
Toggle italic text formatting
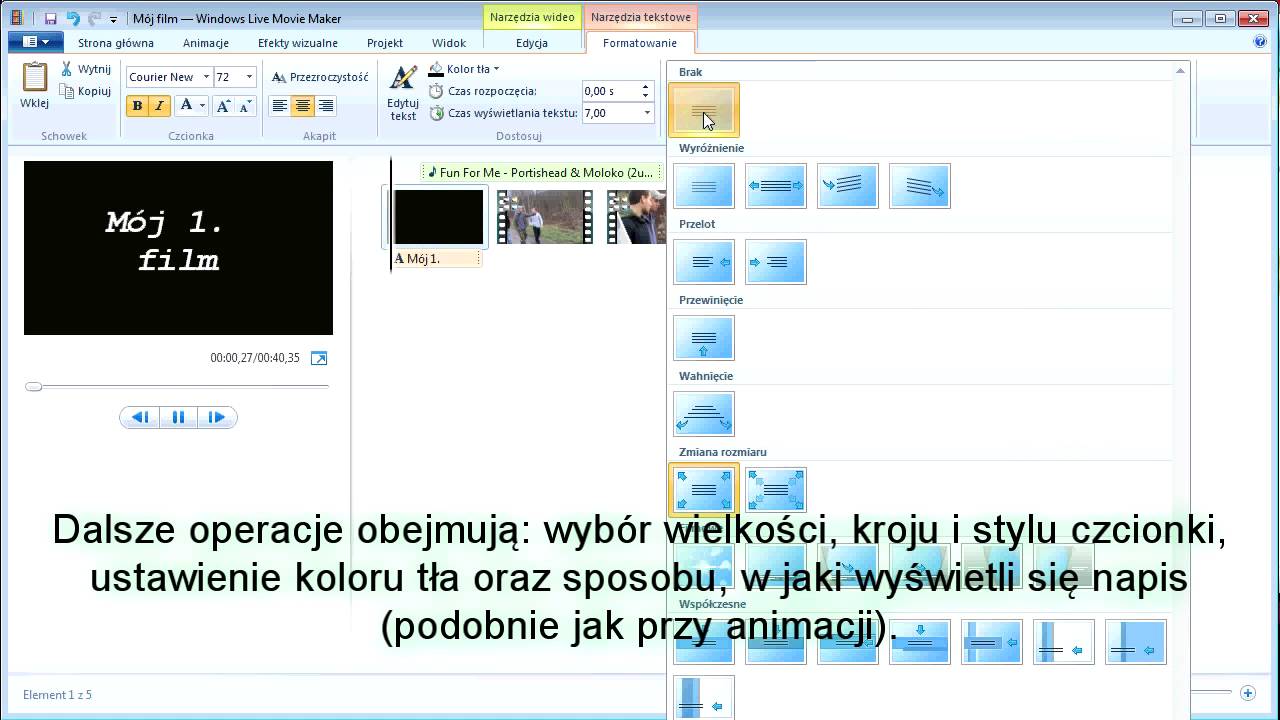coord(159,106)
